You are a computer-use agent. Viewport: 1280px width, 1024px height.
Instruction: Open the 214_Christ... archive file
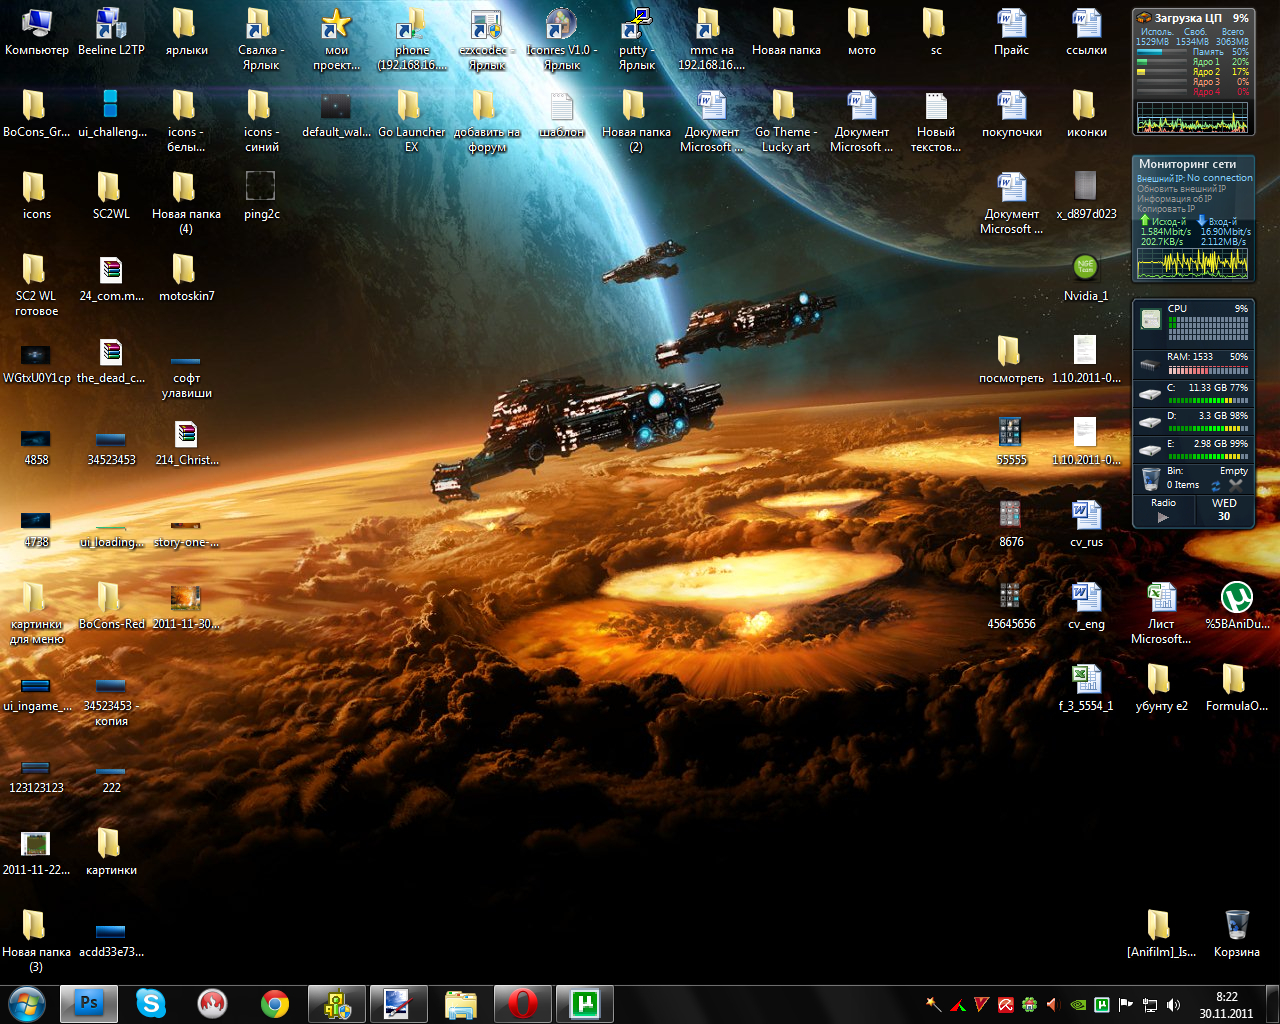click(x=186, y=442)
